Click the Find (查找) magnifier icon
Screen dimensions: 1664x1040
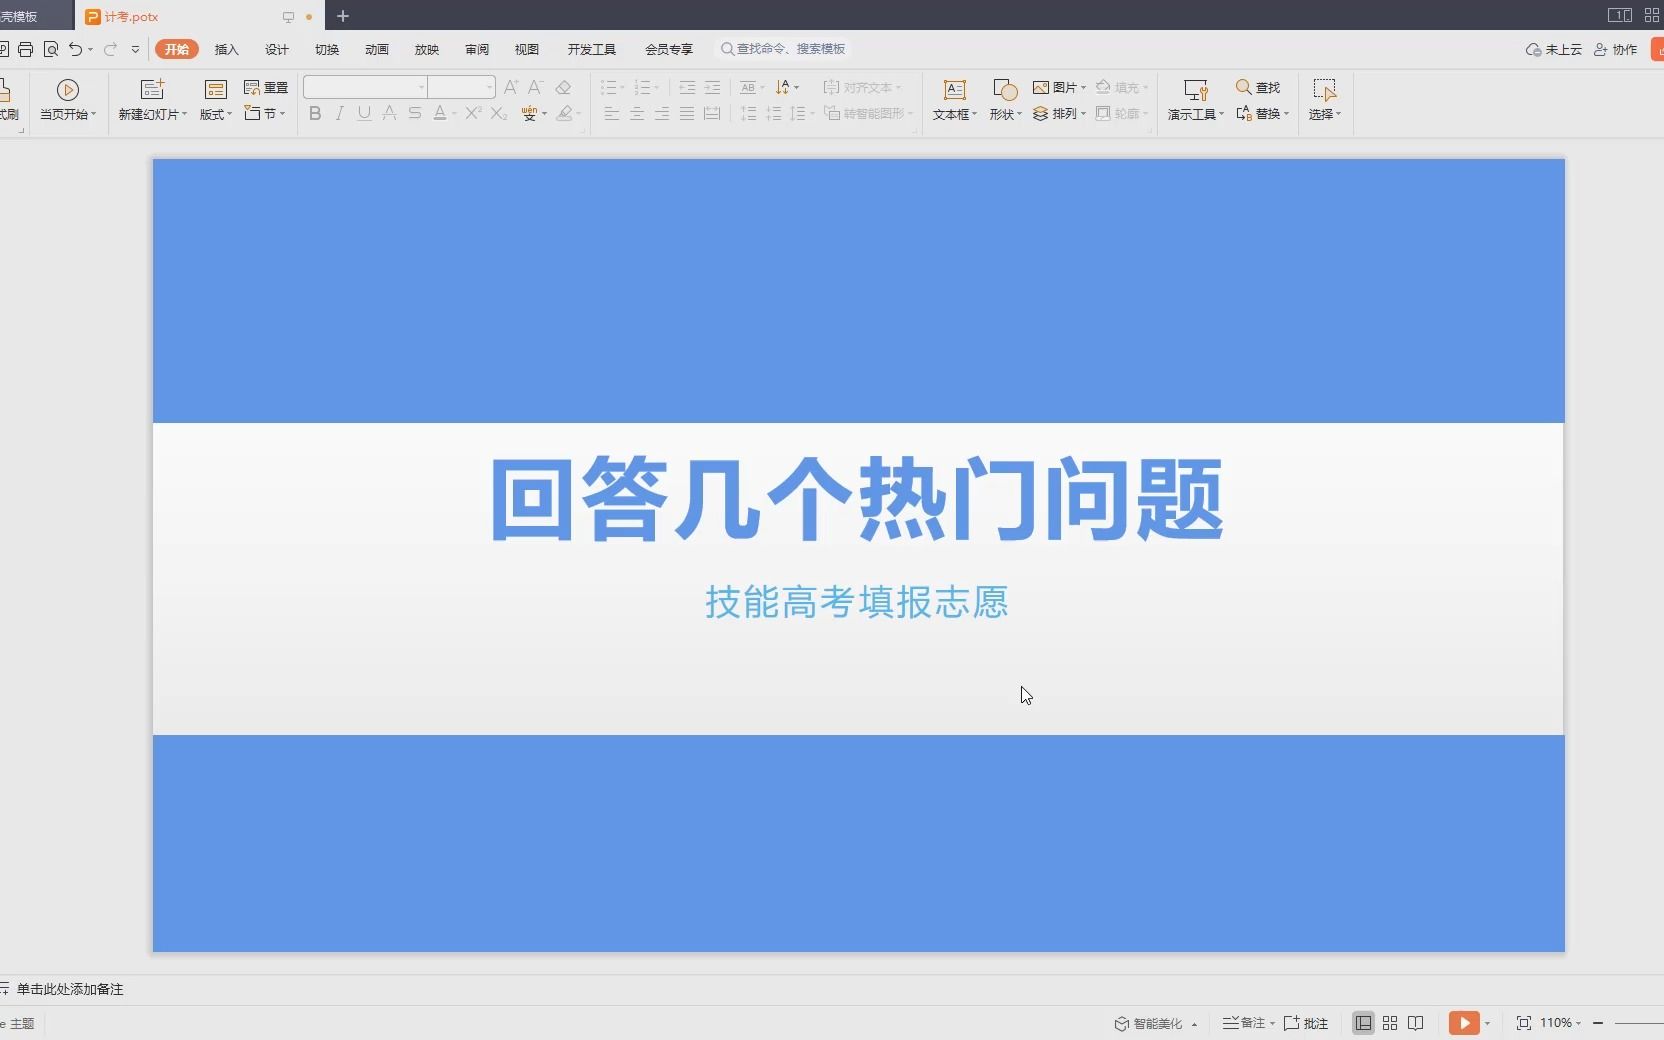pyautogui.click(x=1244, y=87)
